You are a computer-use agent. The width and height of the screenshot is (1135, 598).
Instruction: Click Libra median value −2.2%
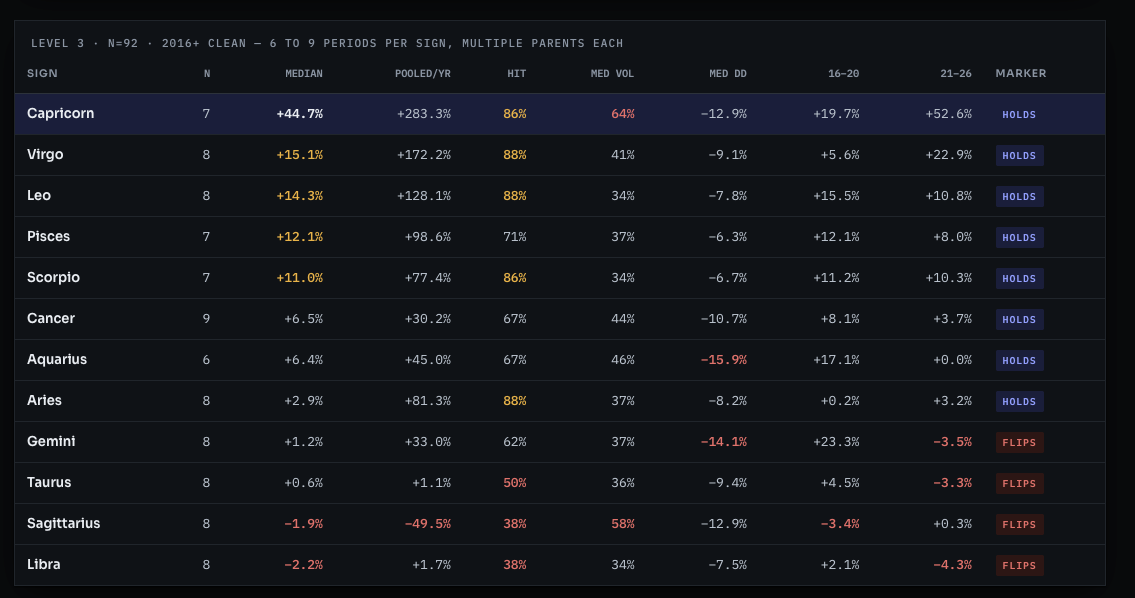click(x=303, y=565)
